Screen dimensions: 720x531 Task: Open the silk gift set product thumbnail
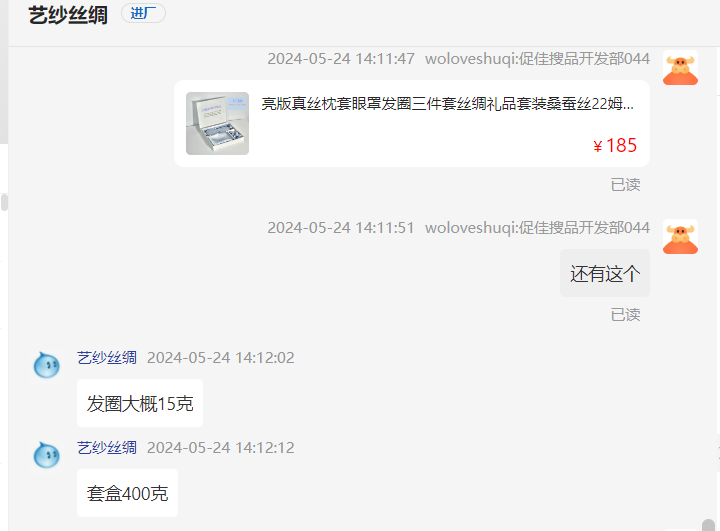(x=217, y=123)
